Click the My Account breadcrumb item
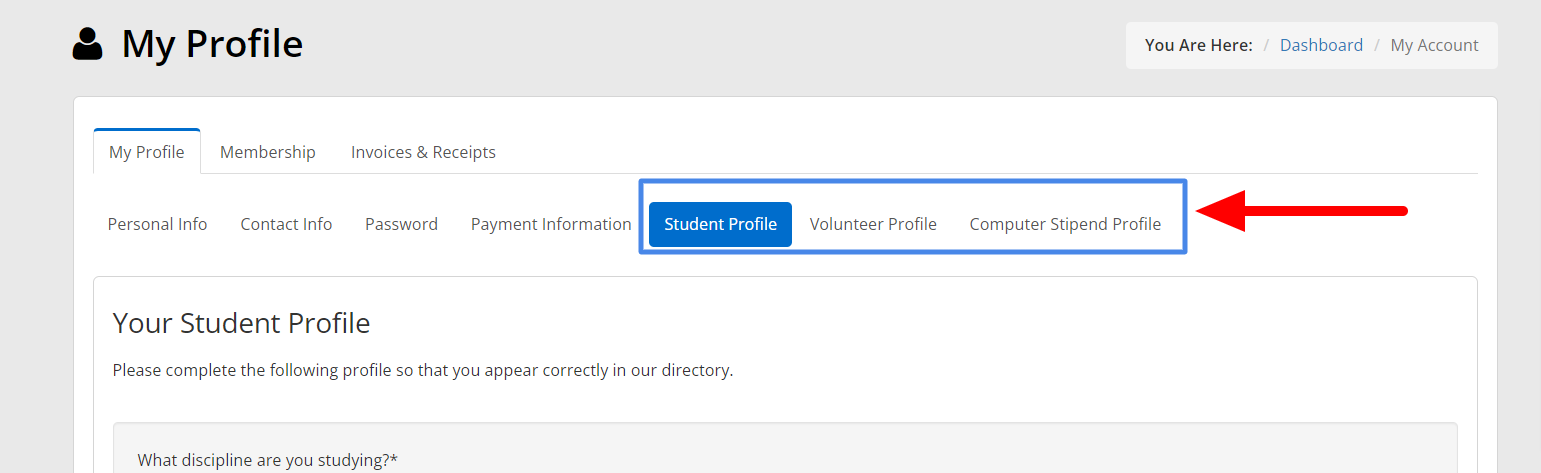This screenshot has width=1541, height=473. 1434,45
